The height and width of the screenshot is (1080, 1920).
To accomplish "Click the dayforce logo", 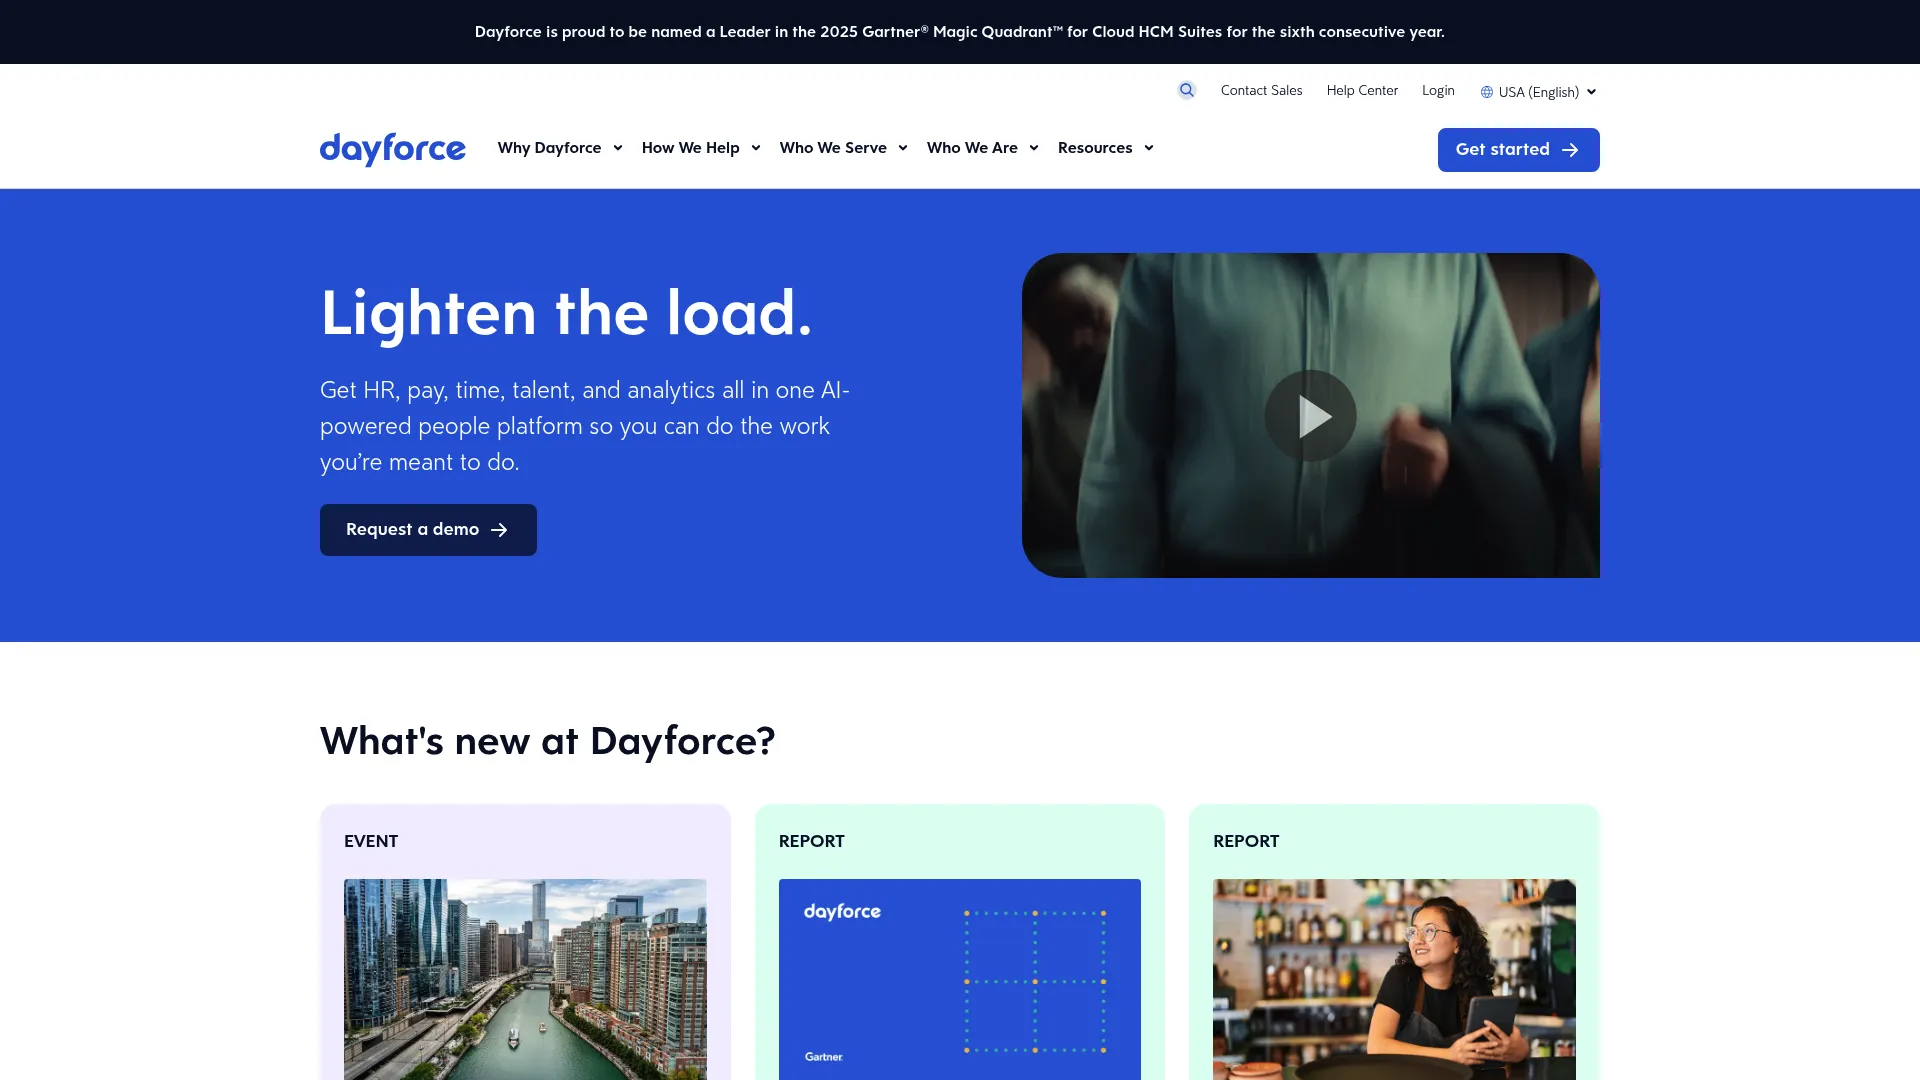I will click(392, 149).
